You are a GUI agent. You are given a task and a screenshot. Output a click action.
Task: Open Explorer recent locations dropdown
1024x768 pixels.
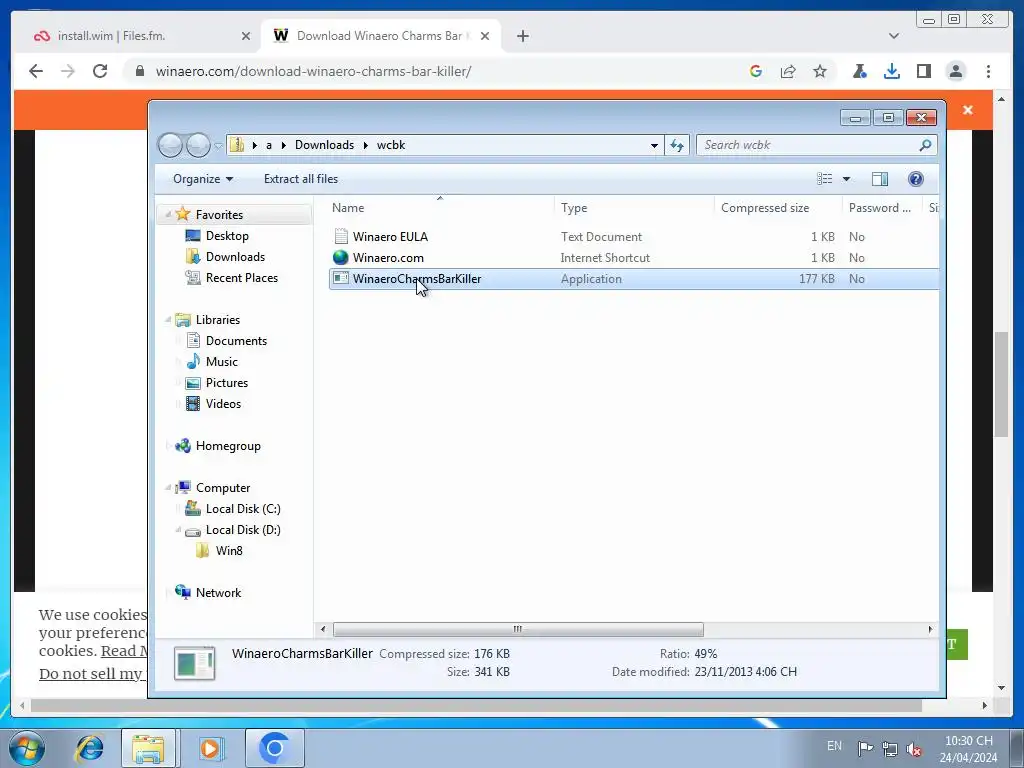[218, 146]
